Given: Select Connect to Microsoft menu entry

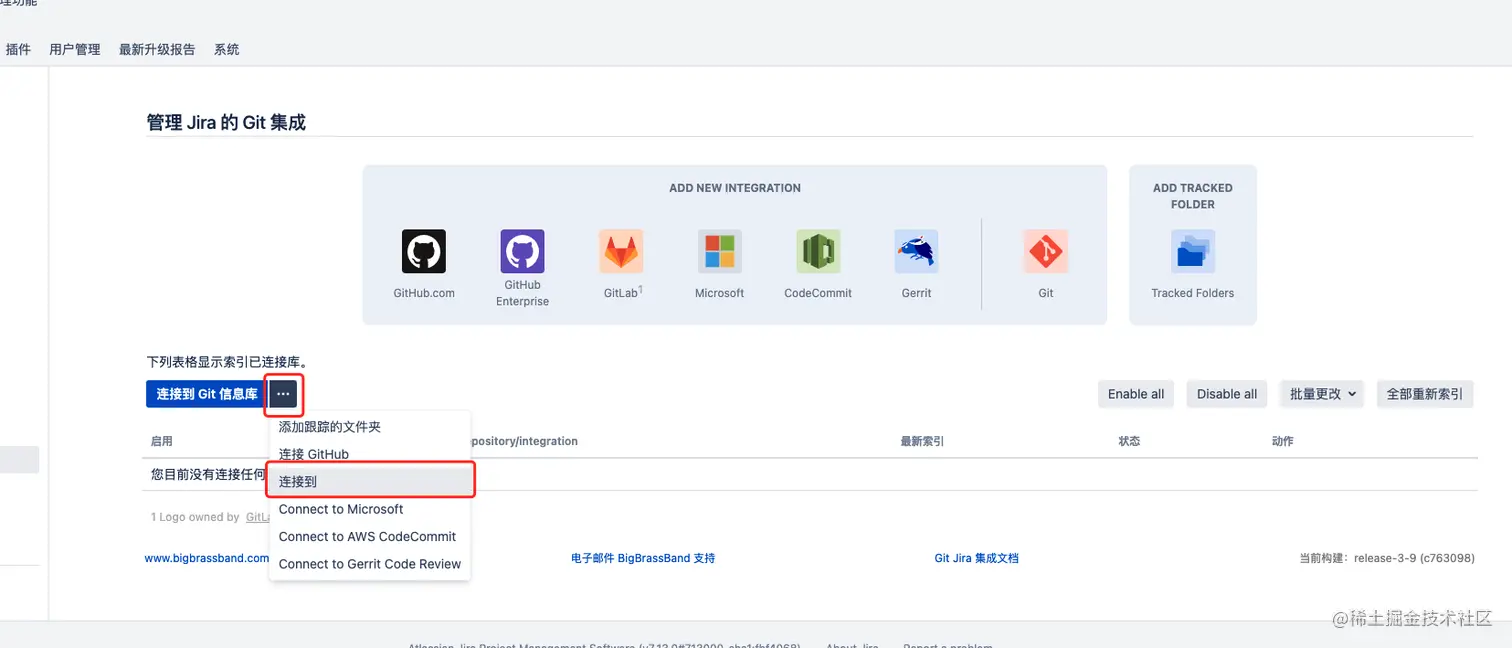Looking at the screenshot, I should [x=370, y=509].
